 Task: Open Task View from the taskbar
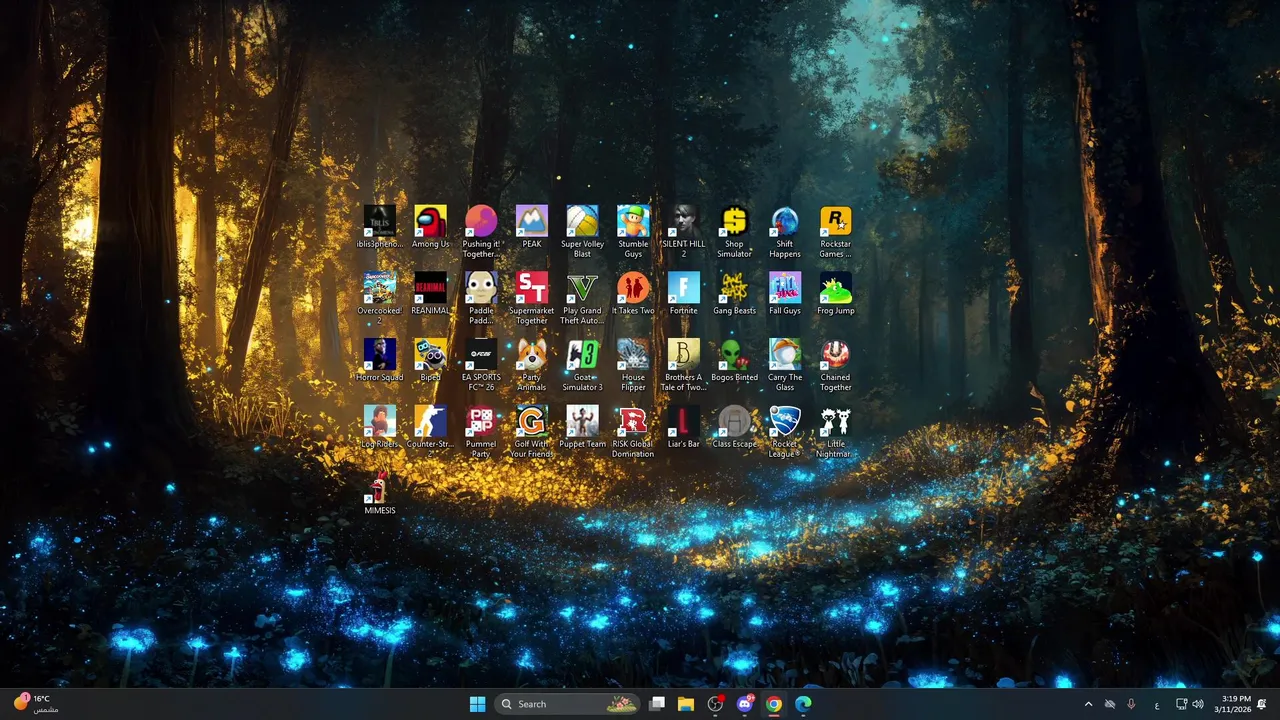coord(657,704)
